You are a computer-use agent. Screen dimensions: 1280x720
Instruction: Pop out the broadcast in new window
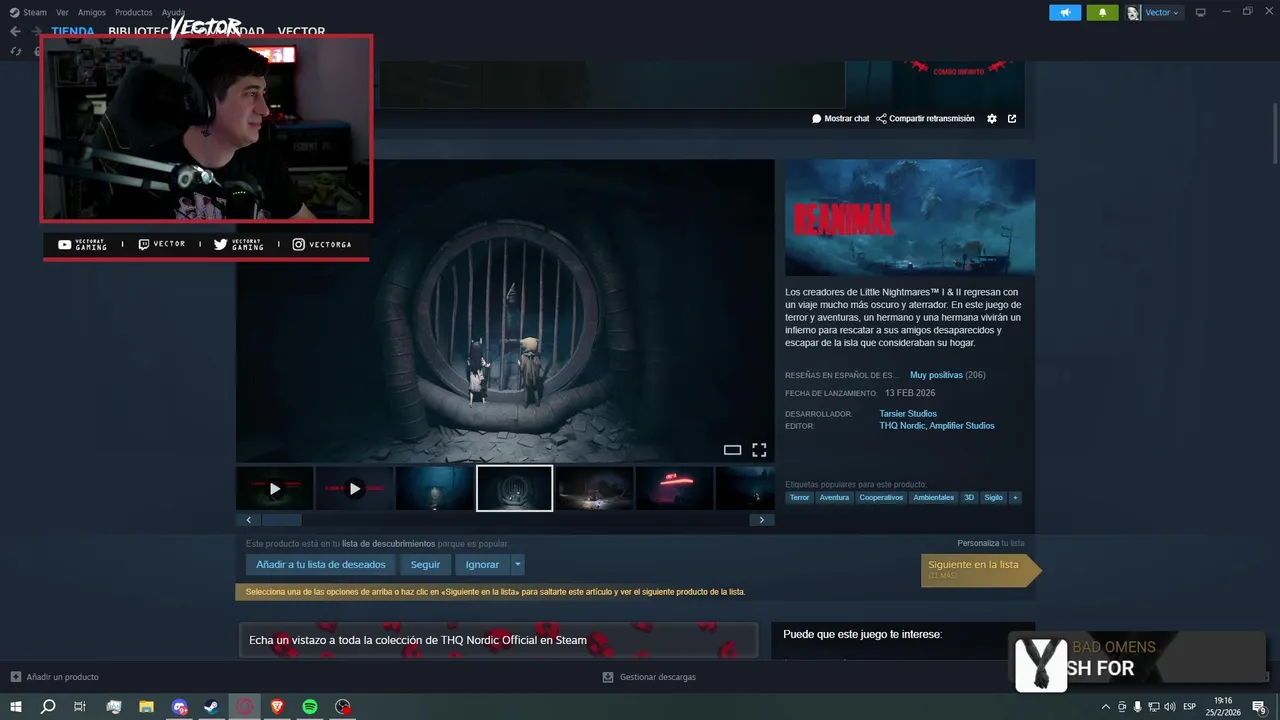(x=1012, y=118)
